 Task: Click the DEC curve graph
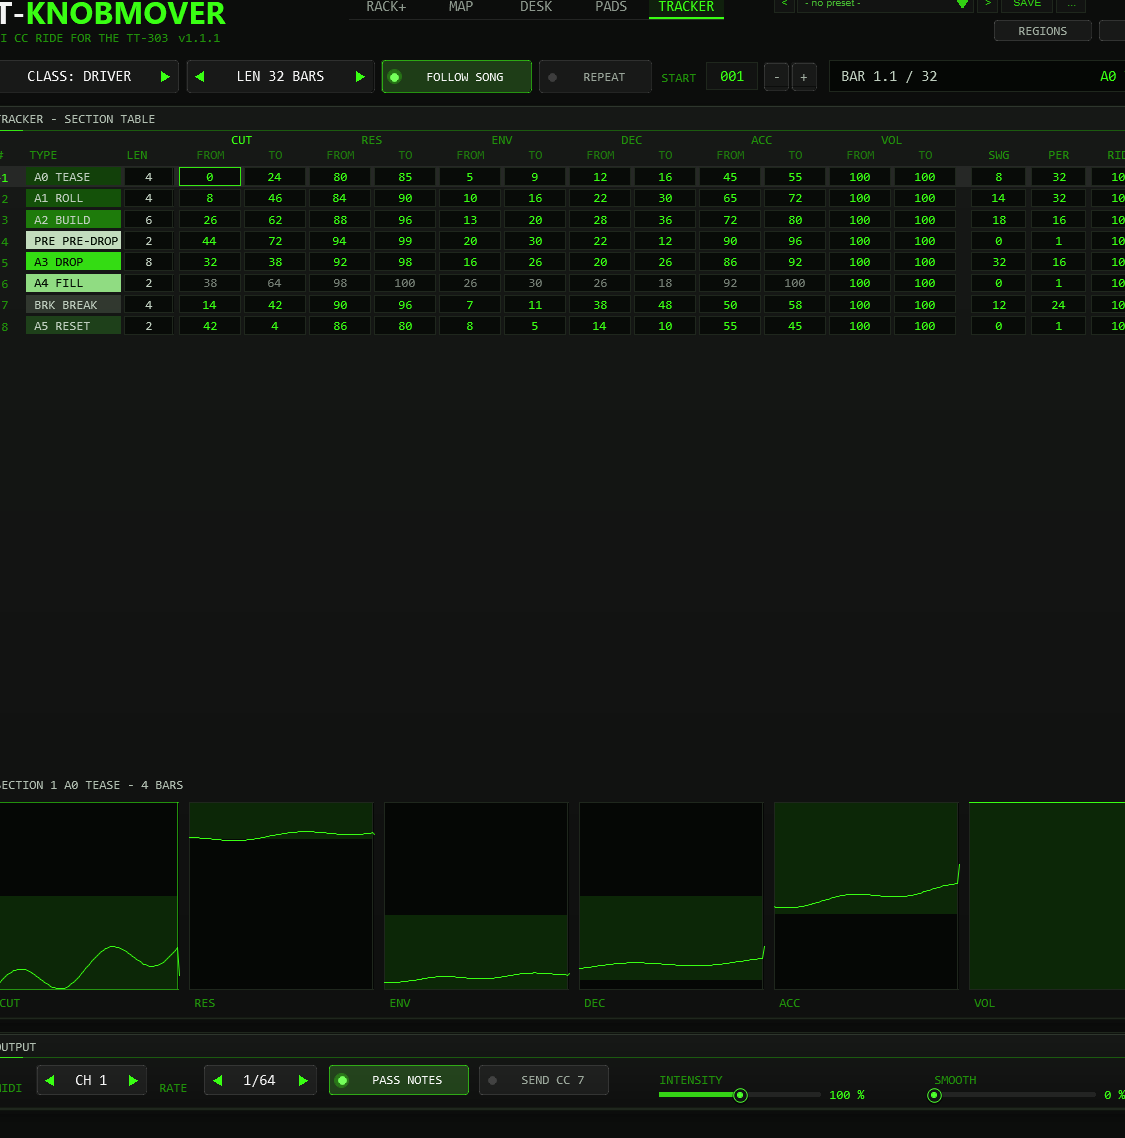[671, 896]
